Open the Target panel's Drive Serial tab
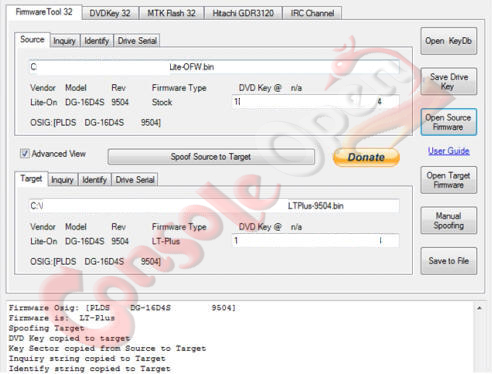 point(135,180)
